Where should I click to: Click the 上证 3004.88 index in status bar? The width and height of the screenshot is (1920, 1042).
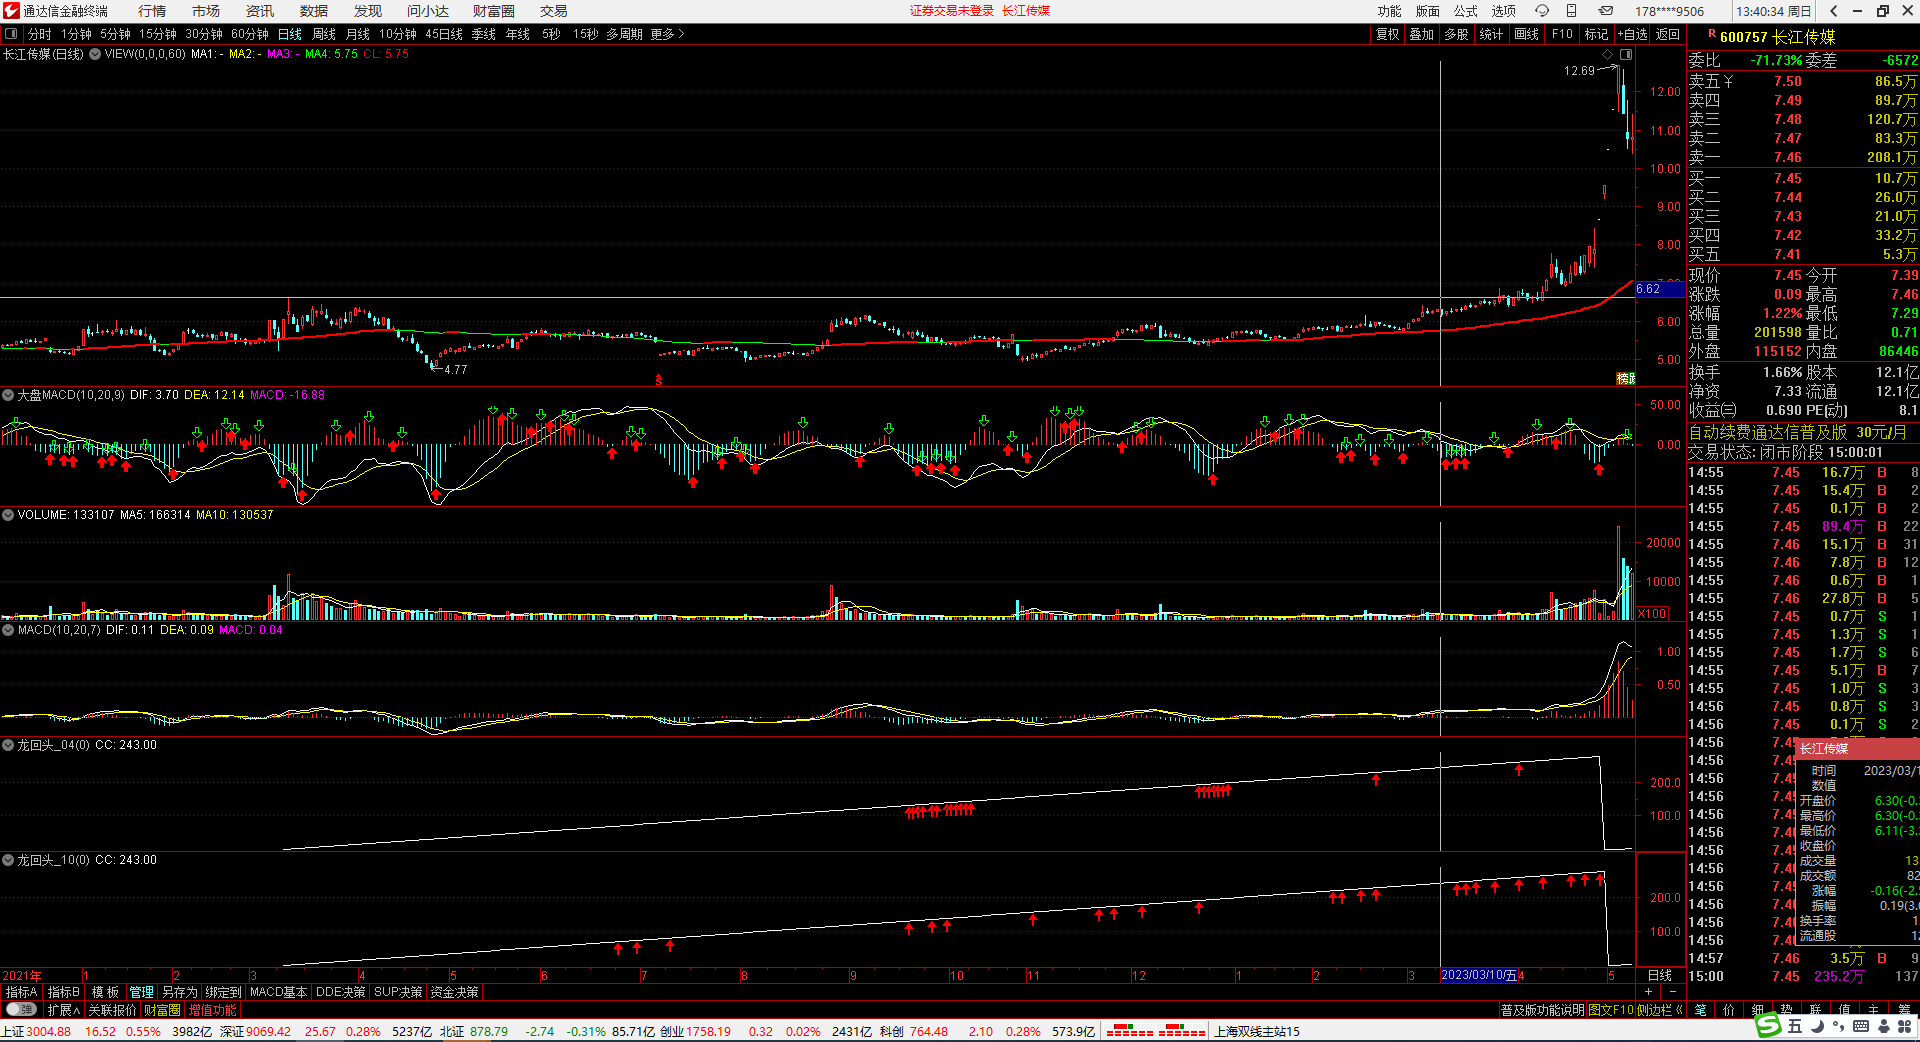pyautogui.click(x=37, y=1031)
